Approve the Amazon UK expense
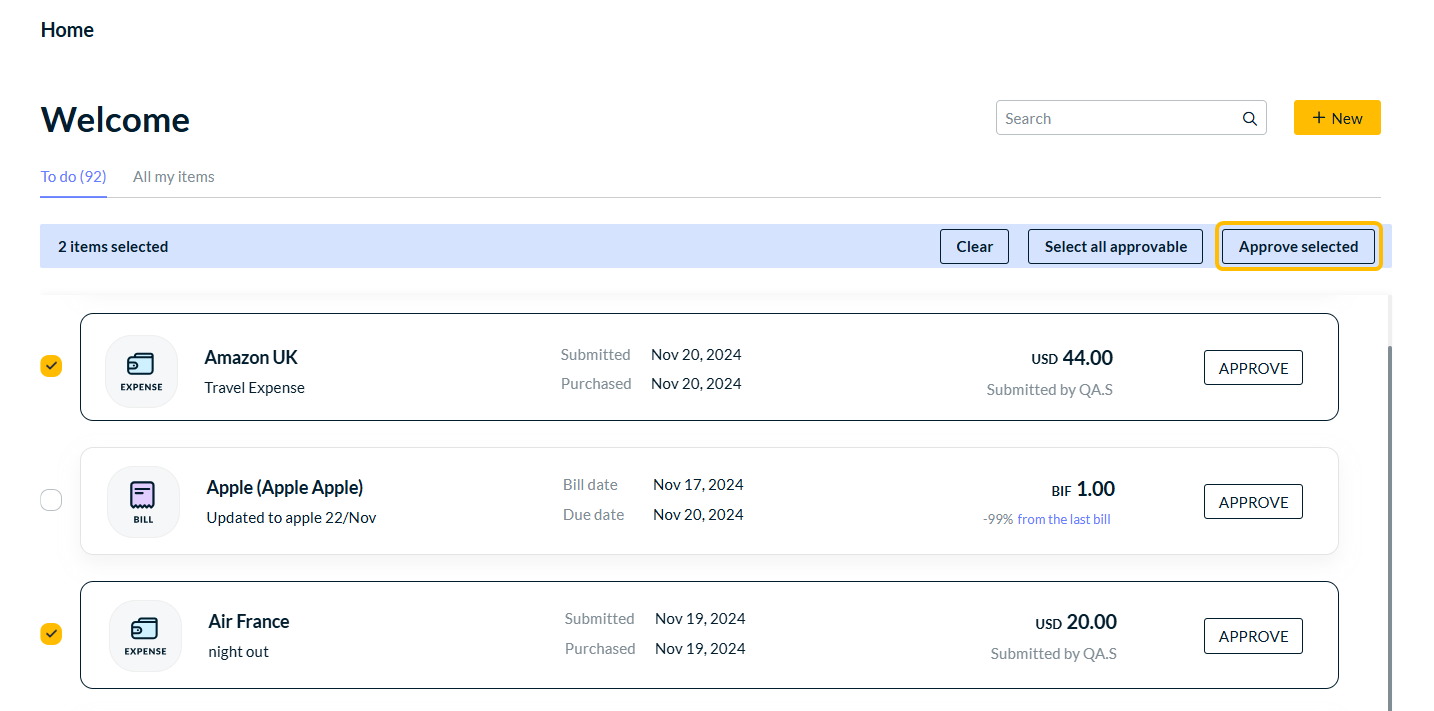This screenshot has width=1434, height=711. pyautogui.click(x=1252, y=368)
